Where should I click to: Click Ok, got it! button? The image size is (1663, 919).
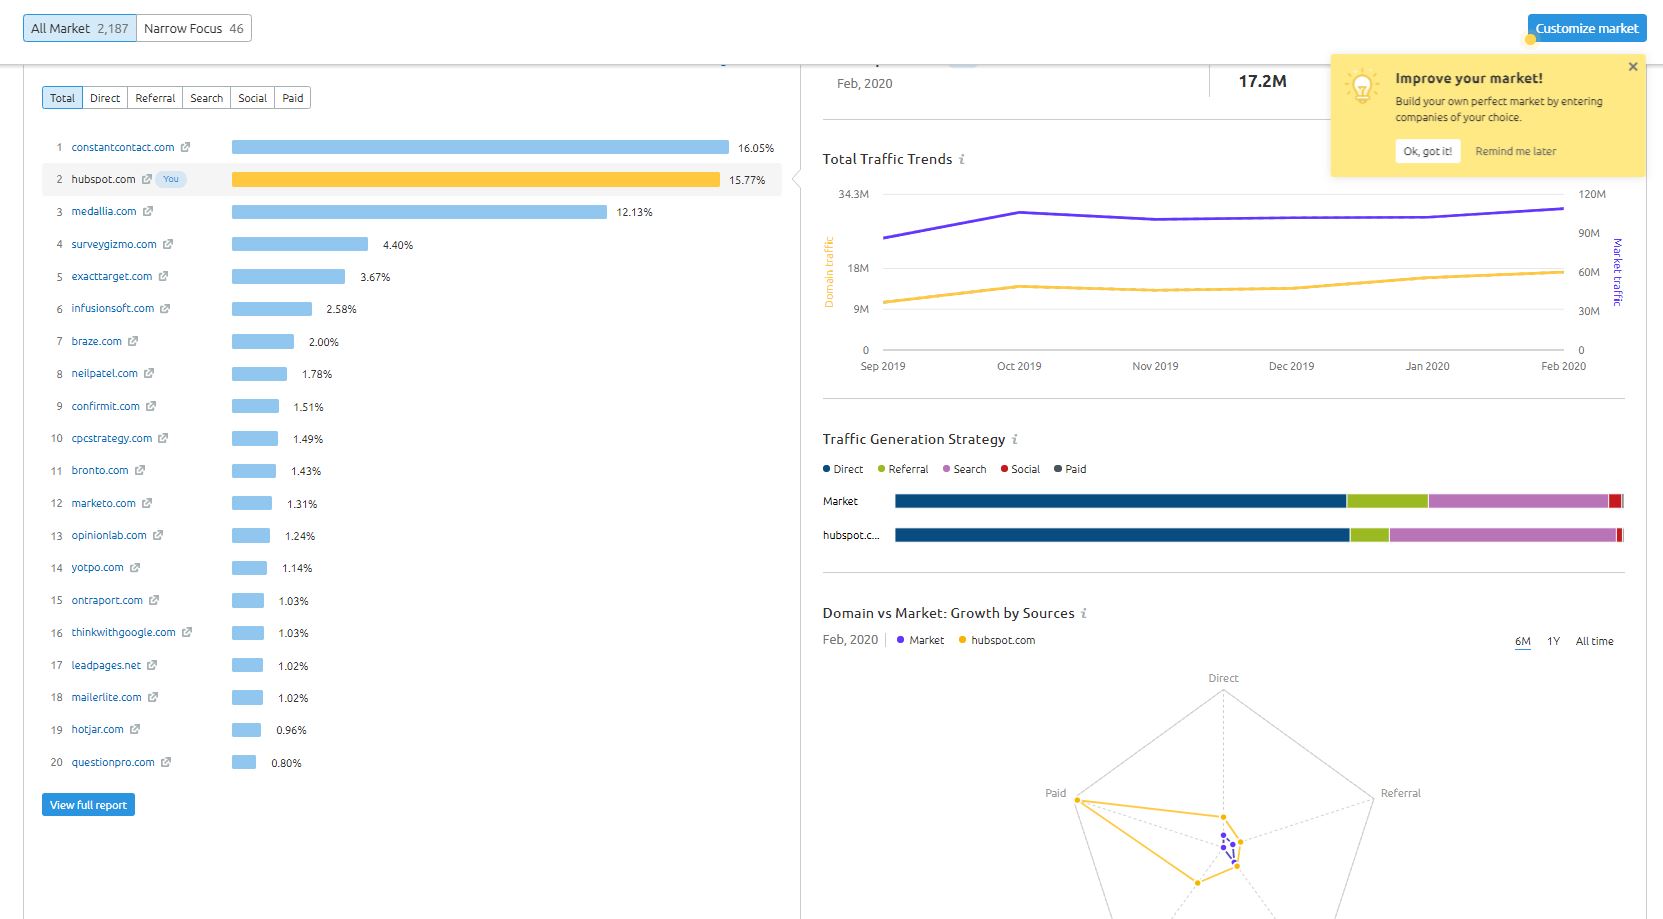pos(1428,151)
